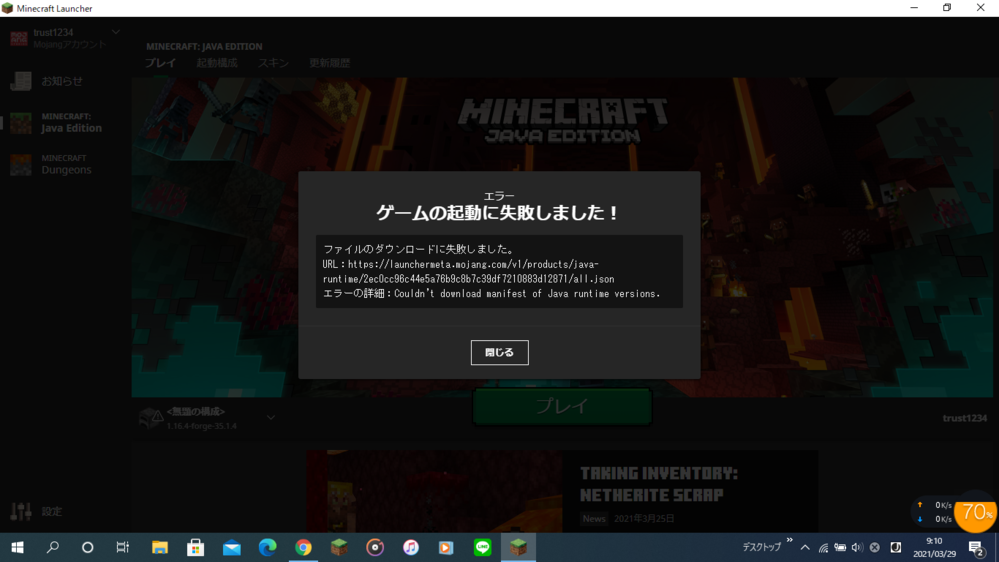Switch to the Play tab (プレイ)
This screenshot has height=562, width=999.
coord(160,62)
